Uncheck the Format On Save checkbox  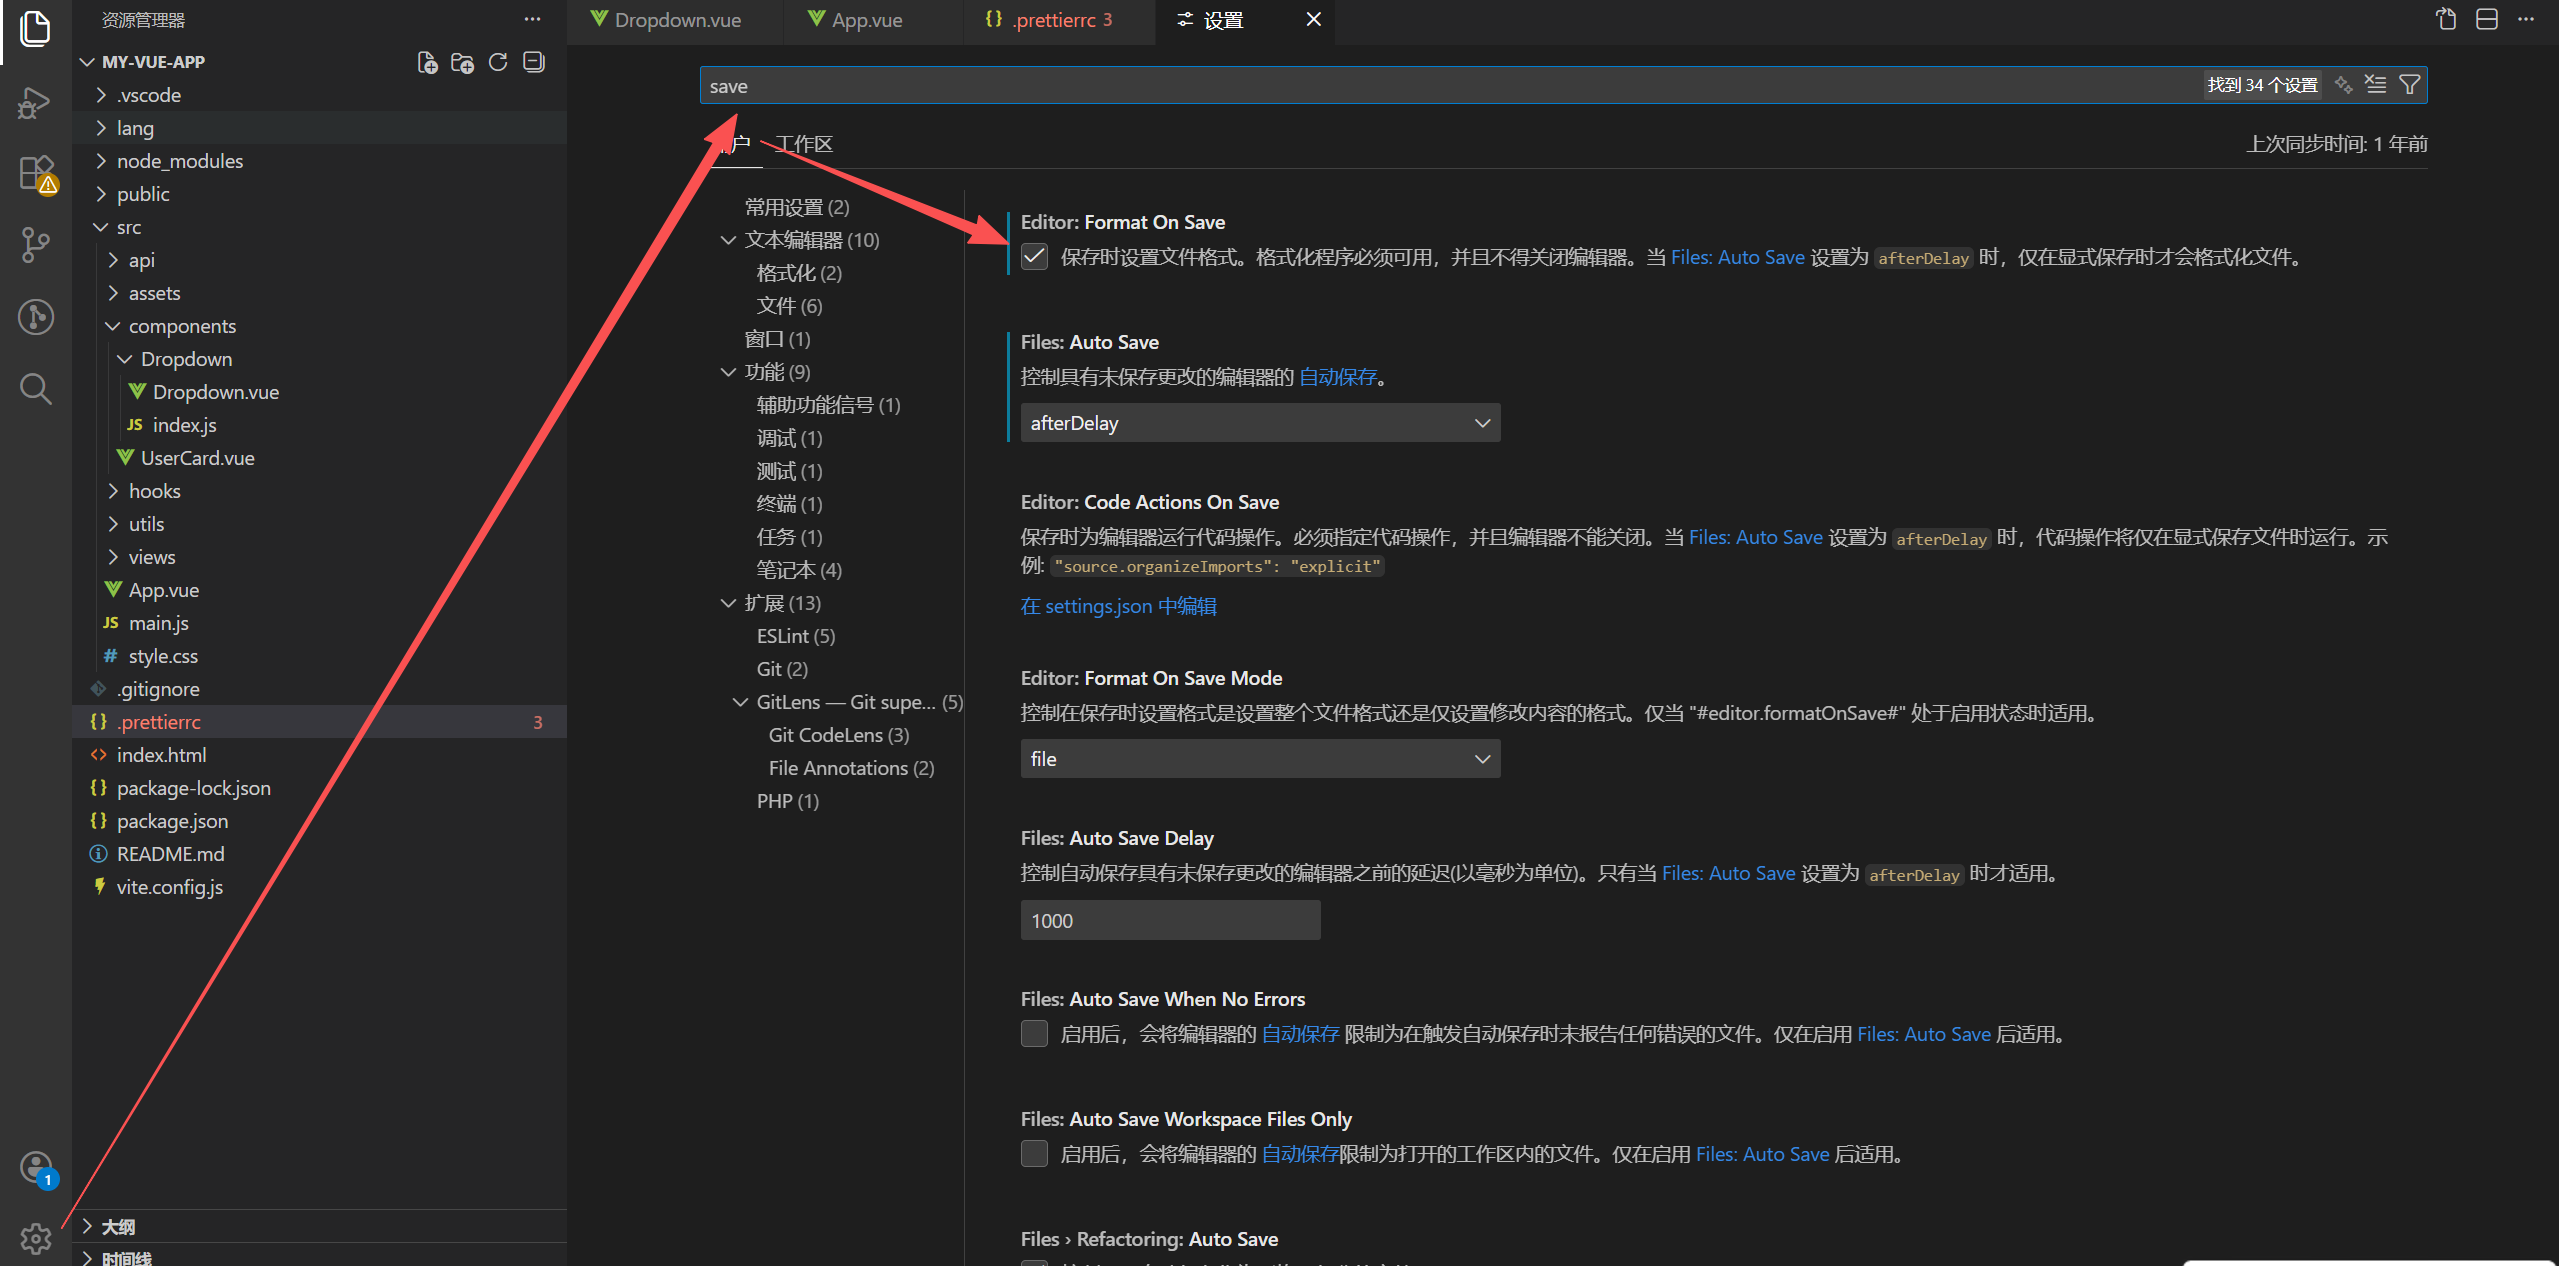click(1034, 257)
